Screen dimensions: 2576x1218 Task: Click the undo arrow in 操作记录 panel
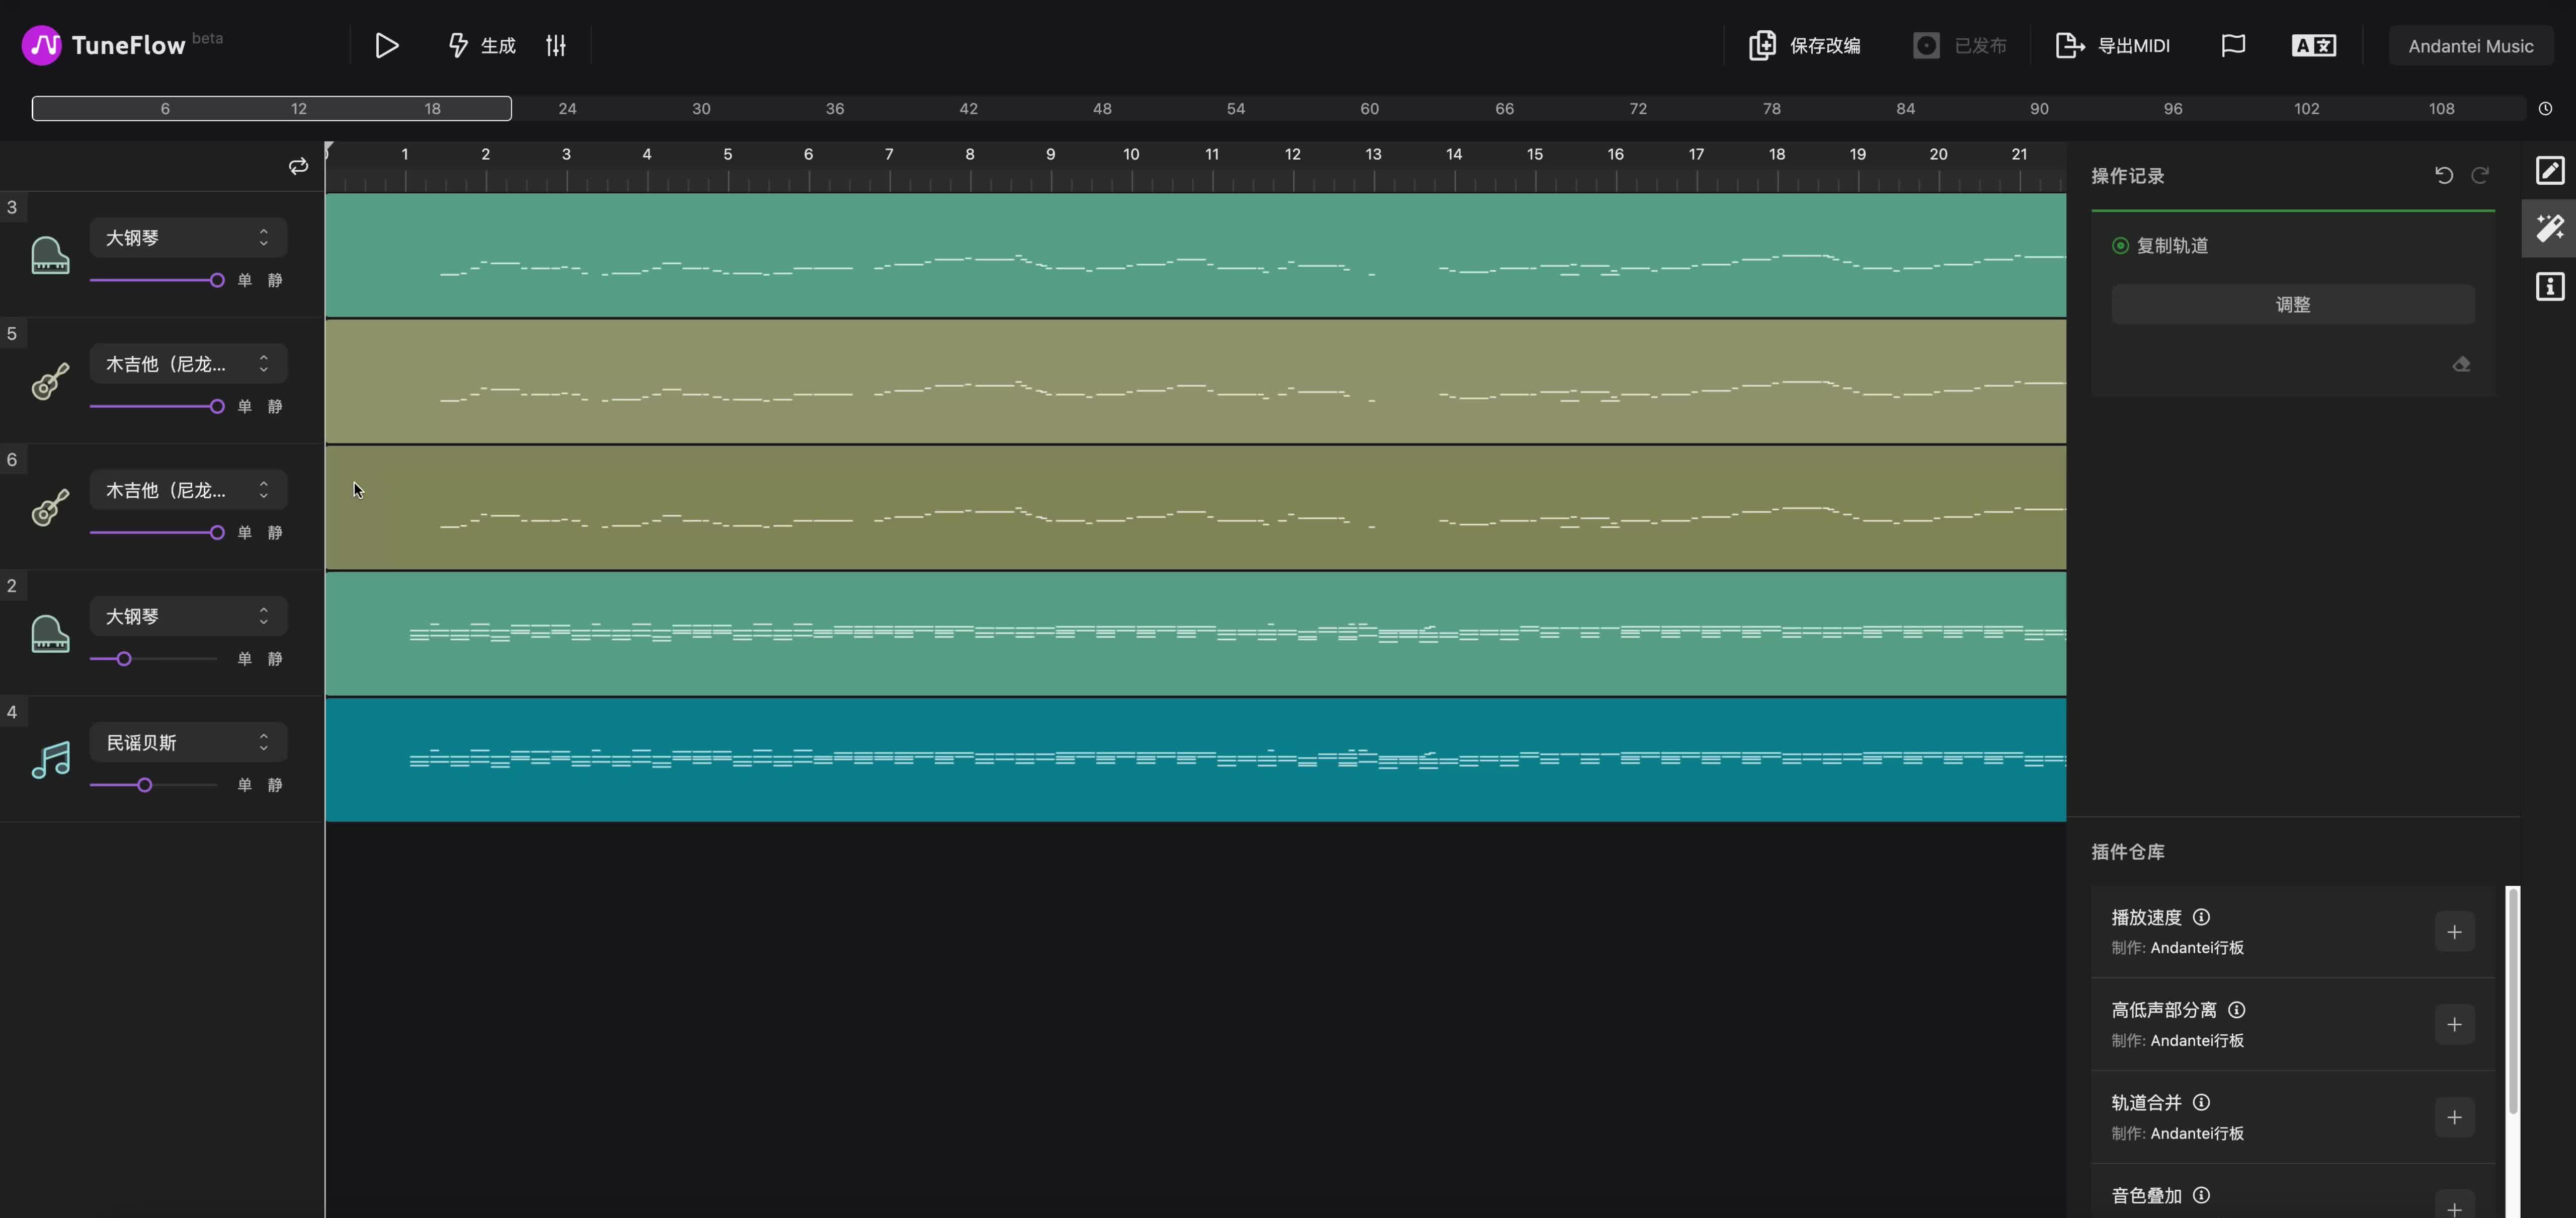point(2443,175)
